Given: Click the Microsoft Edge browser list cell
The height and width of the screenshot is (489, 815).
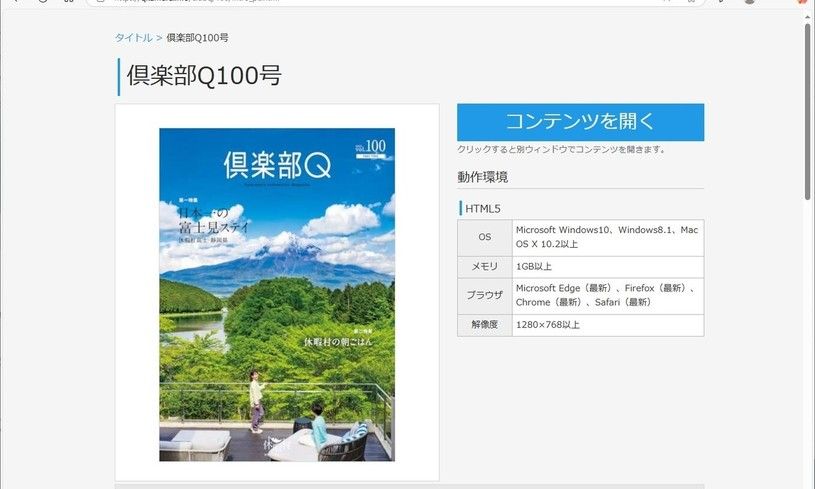Looking at the screenshot, I should [608, 296].
